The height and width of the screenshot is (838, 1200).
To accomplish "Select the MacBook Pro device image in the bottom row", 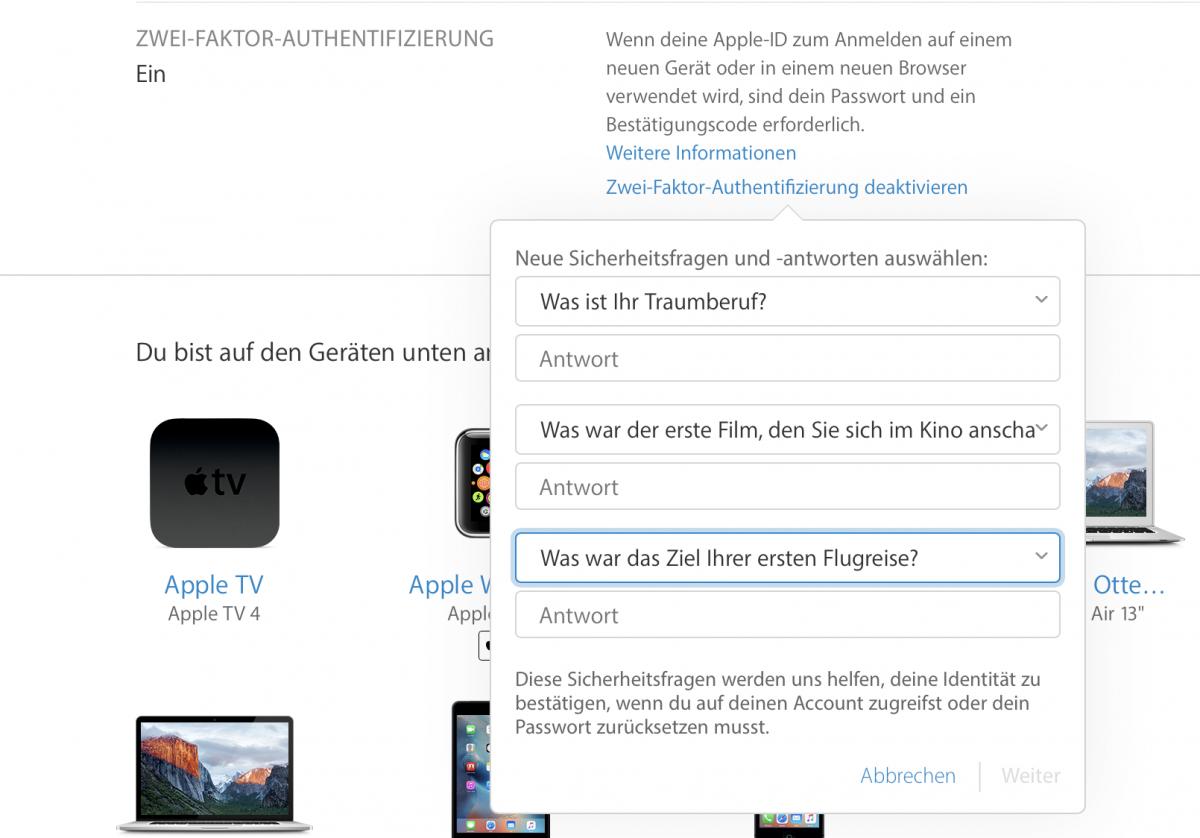I will (214, 774).
